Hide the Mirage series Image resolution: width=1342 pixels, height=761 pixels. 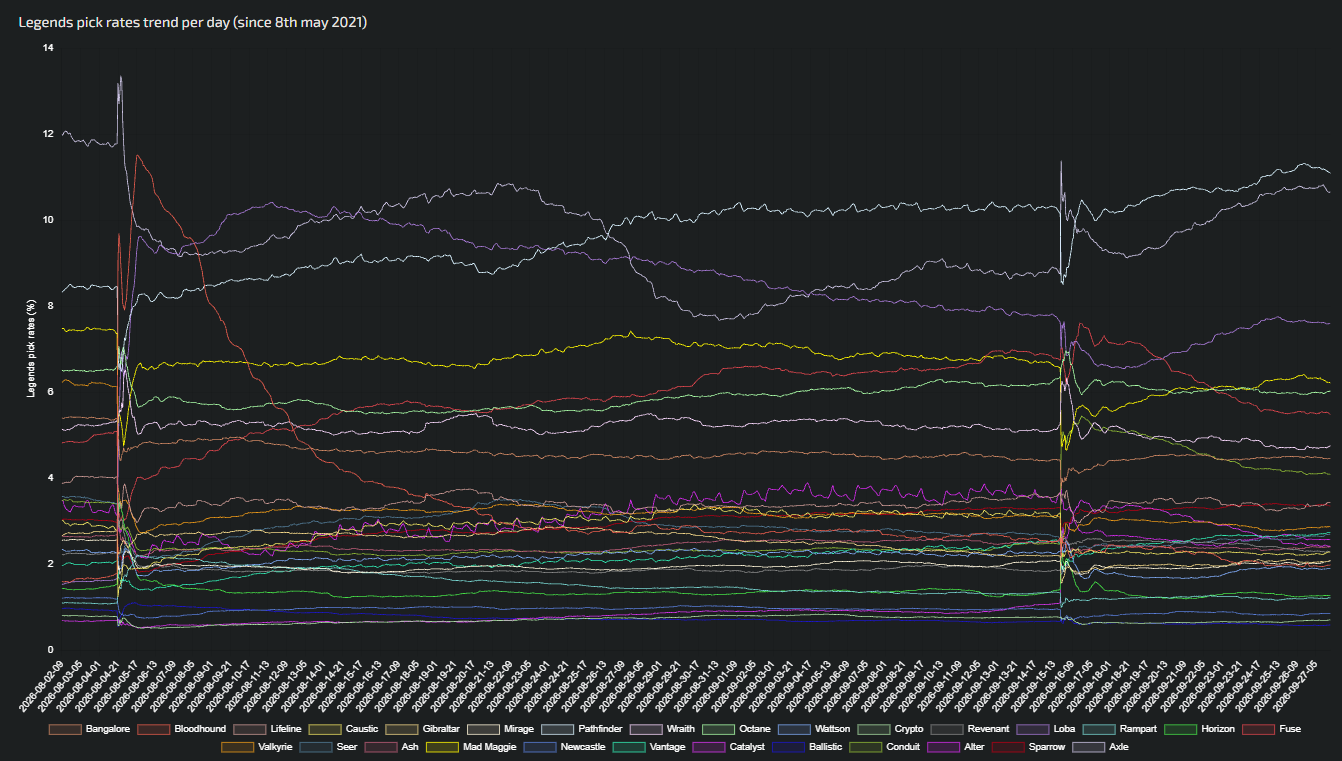[499, 729]
